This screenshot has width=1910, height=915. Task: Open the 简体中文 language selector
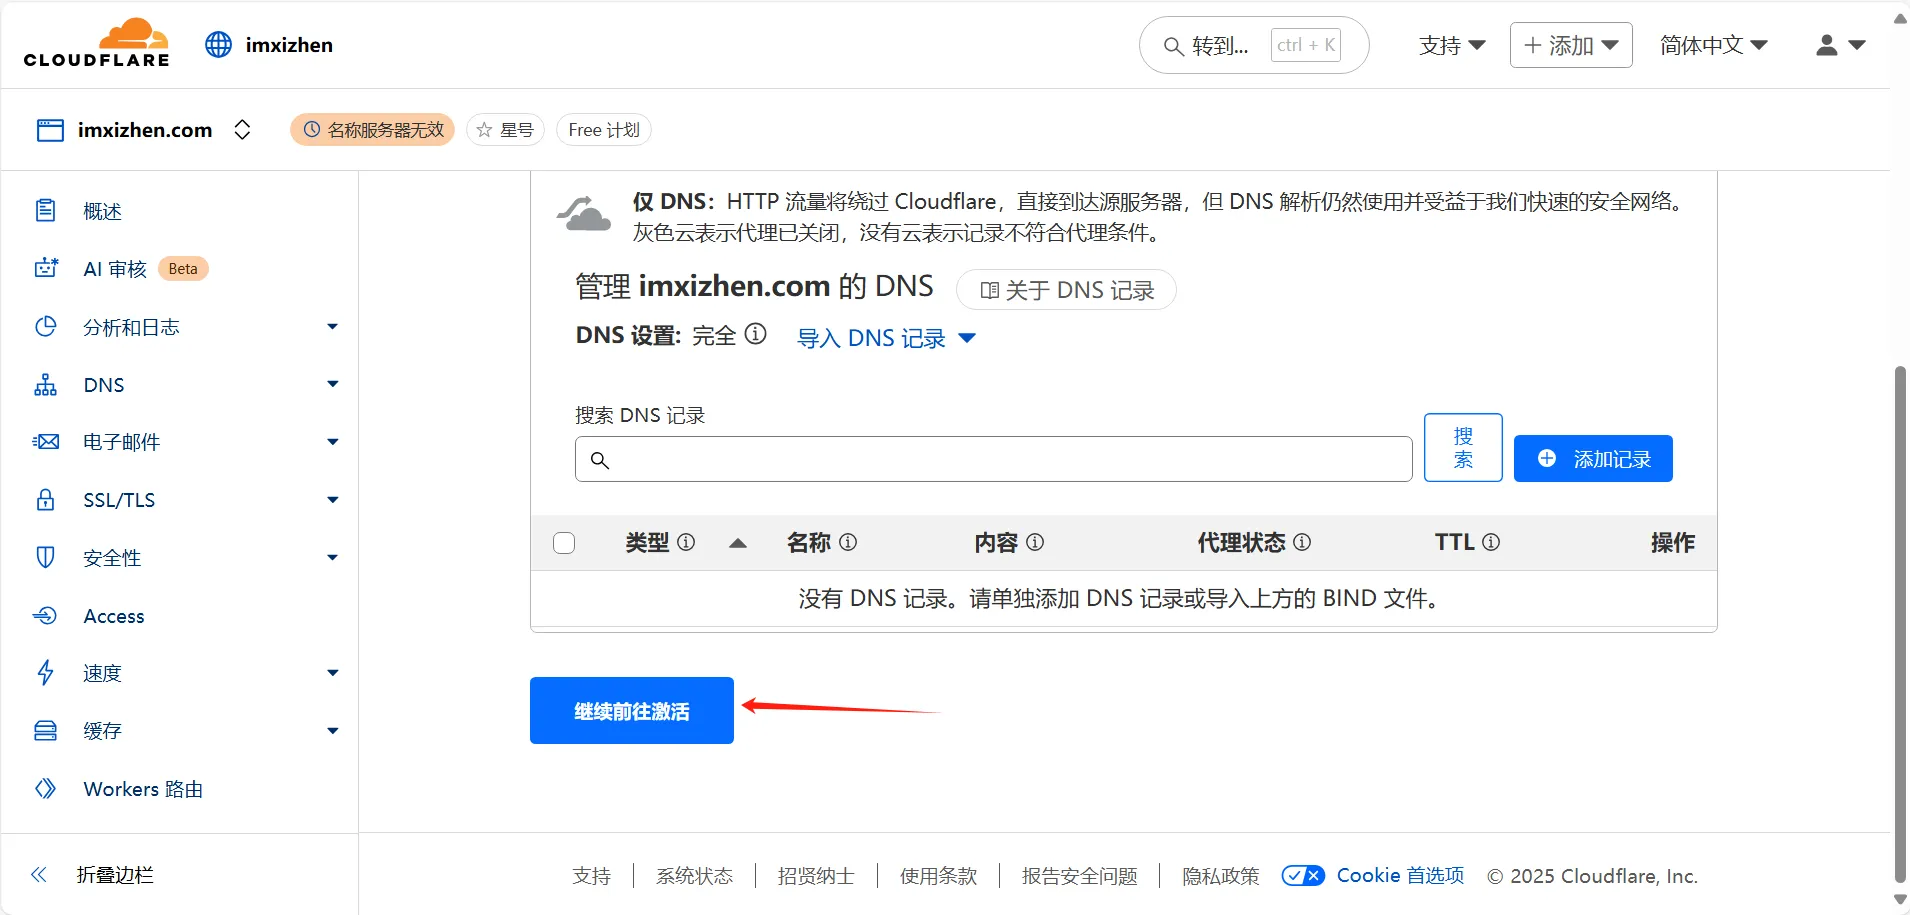[x=1714, y=45]
